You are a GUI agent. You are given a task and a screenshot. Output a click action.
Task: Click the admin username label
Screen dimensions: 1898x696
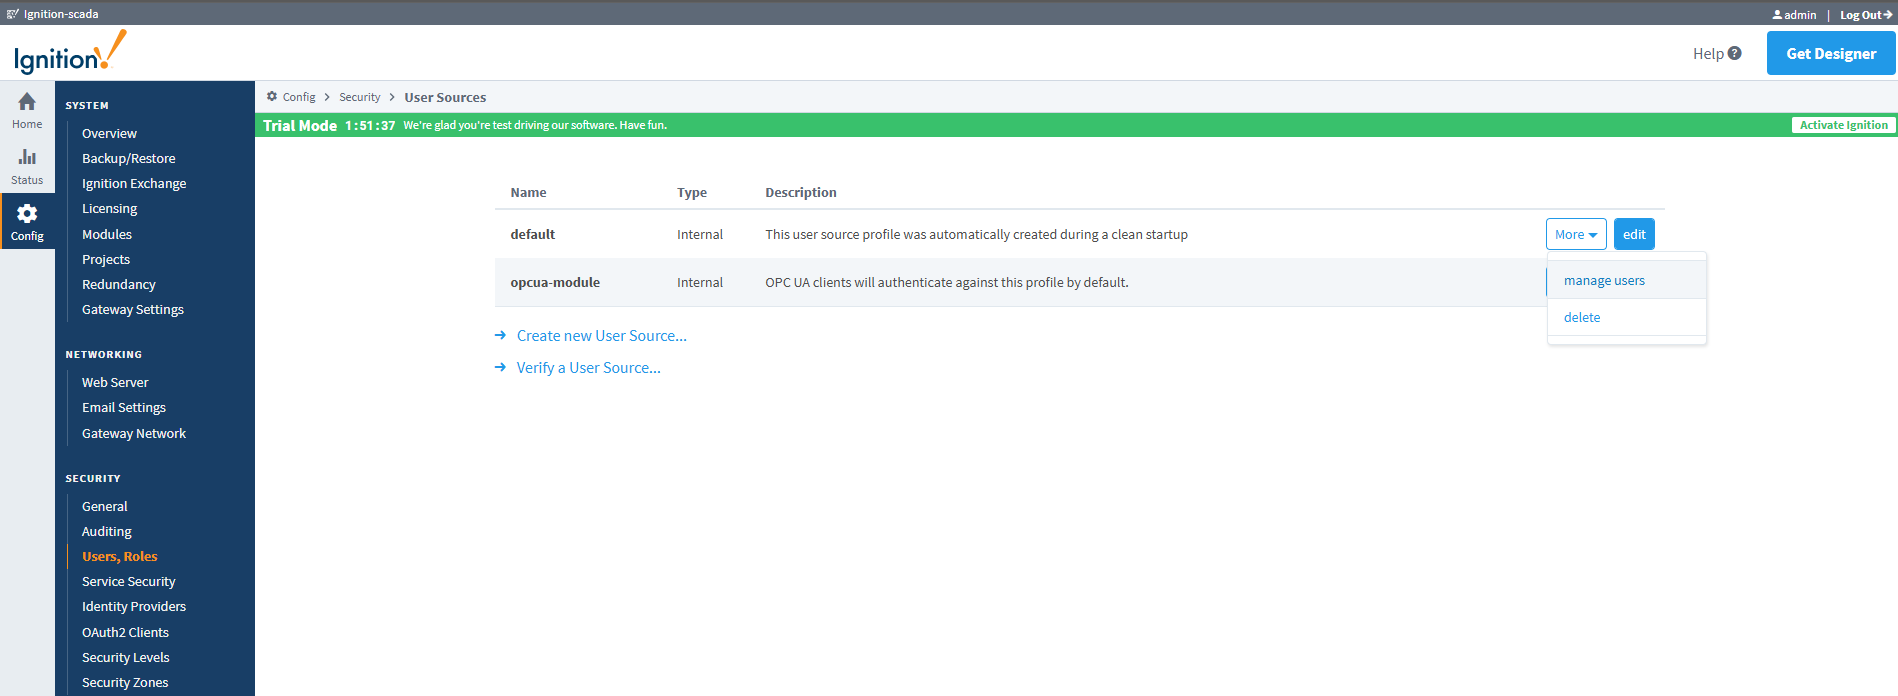1800,15
